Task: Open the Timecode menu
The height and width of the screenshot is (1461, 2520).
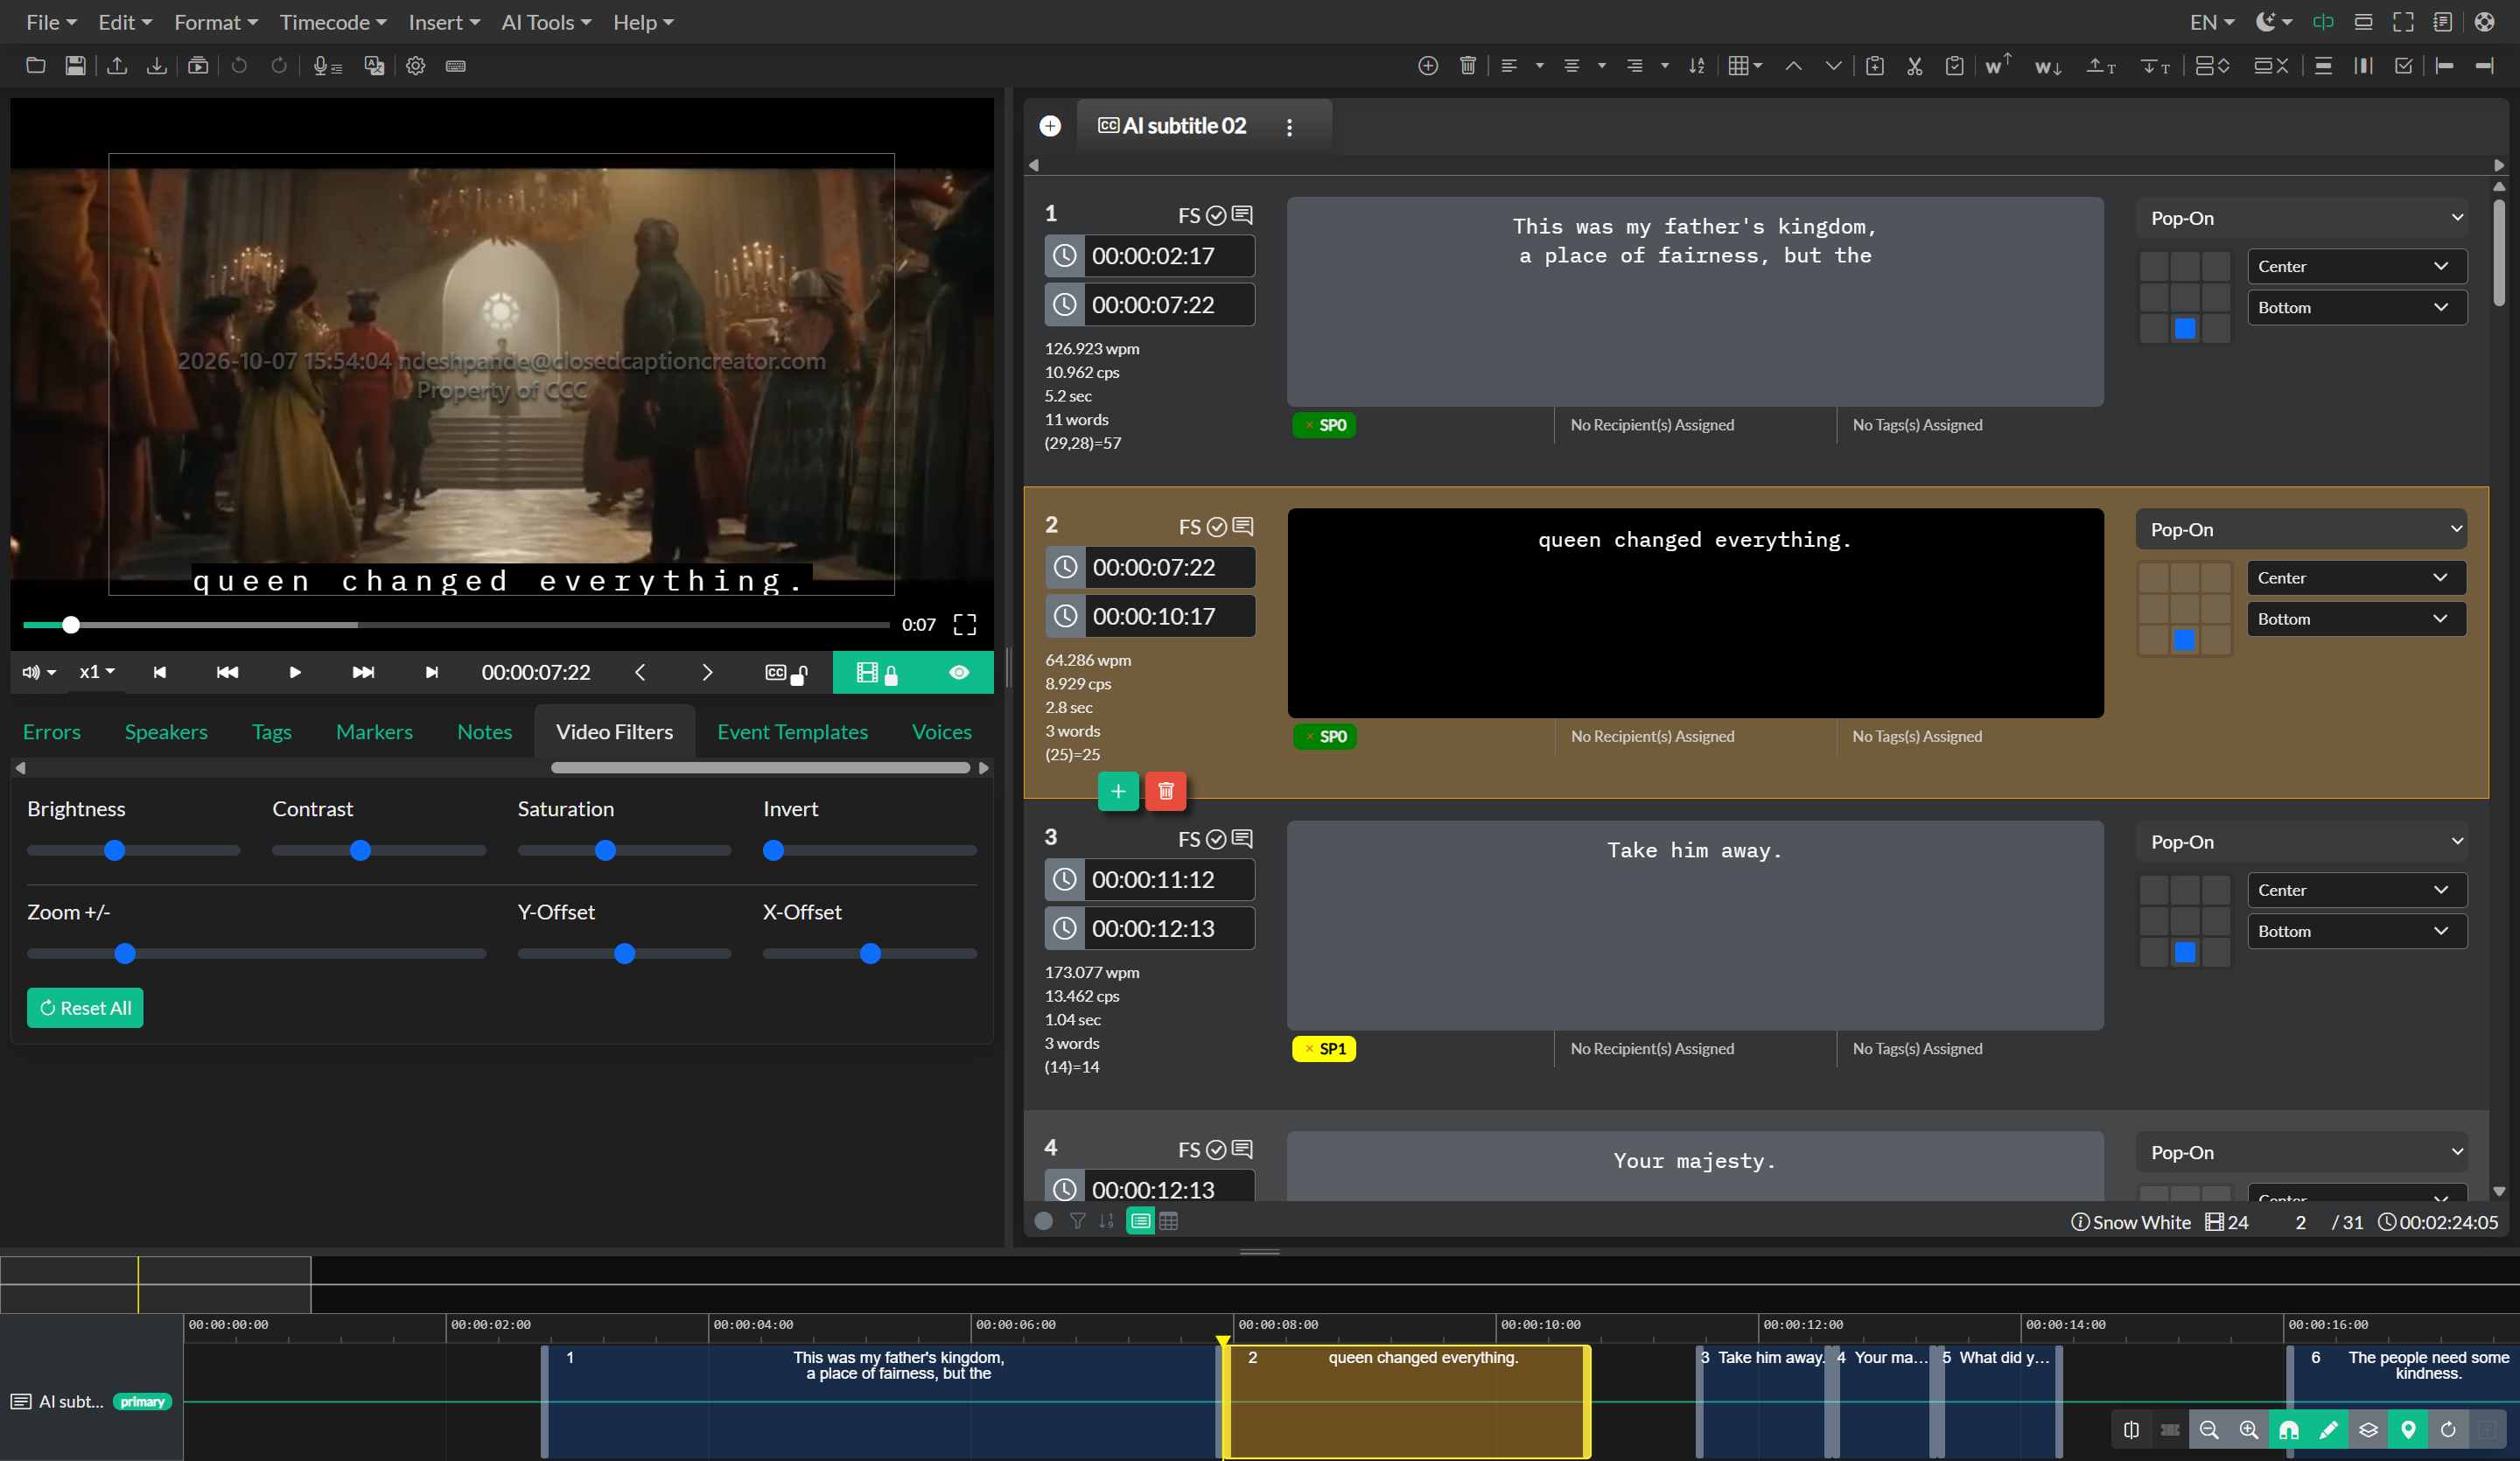Action: point(333,22)
